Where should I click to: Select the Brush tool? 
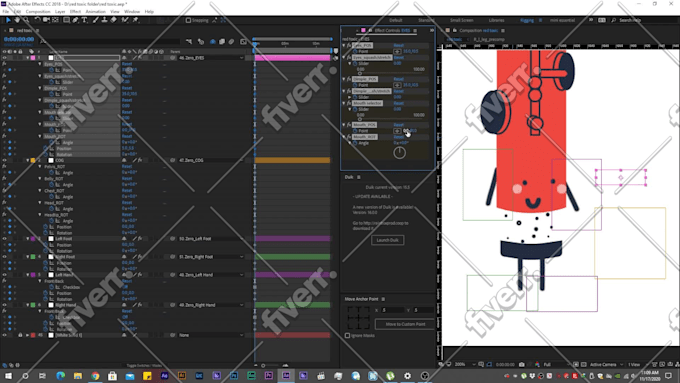point(95,20)
